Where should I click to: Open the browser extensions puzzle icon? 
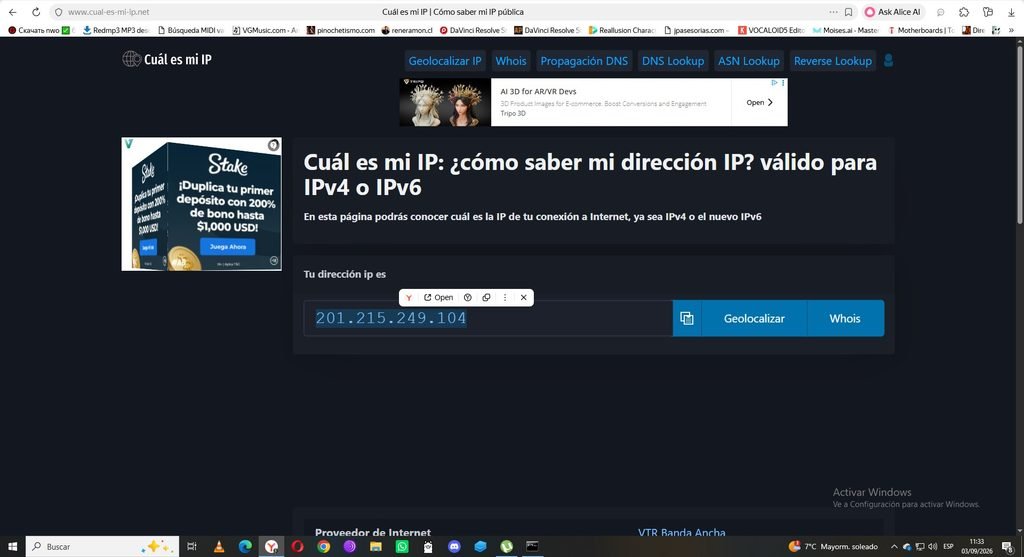pos(964,12)
